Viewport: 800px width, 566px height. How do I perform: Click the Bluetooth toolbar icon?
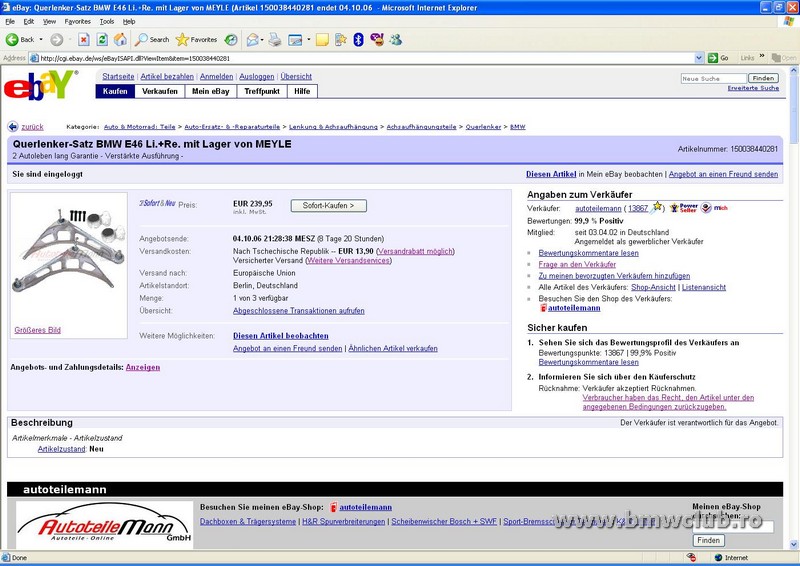pos(359,40)
